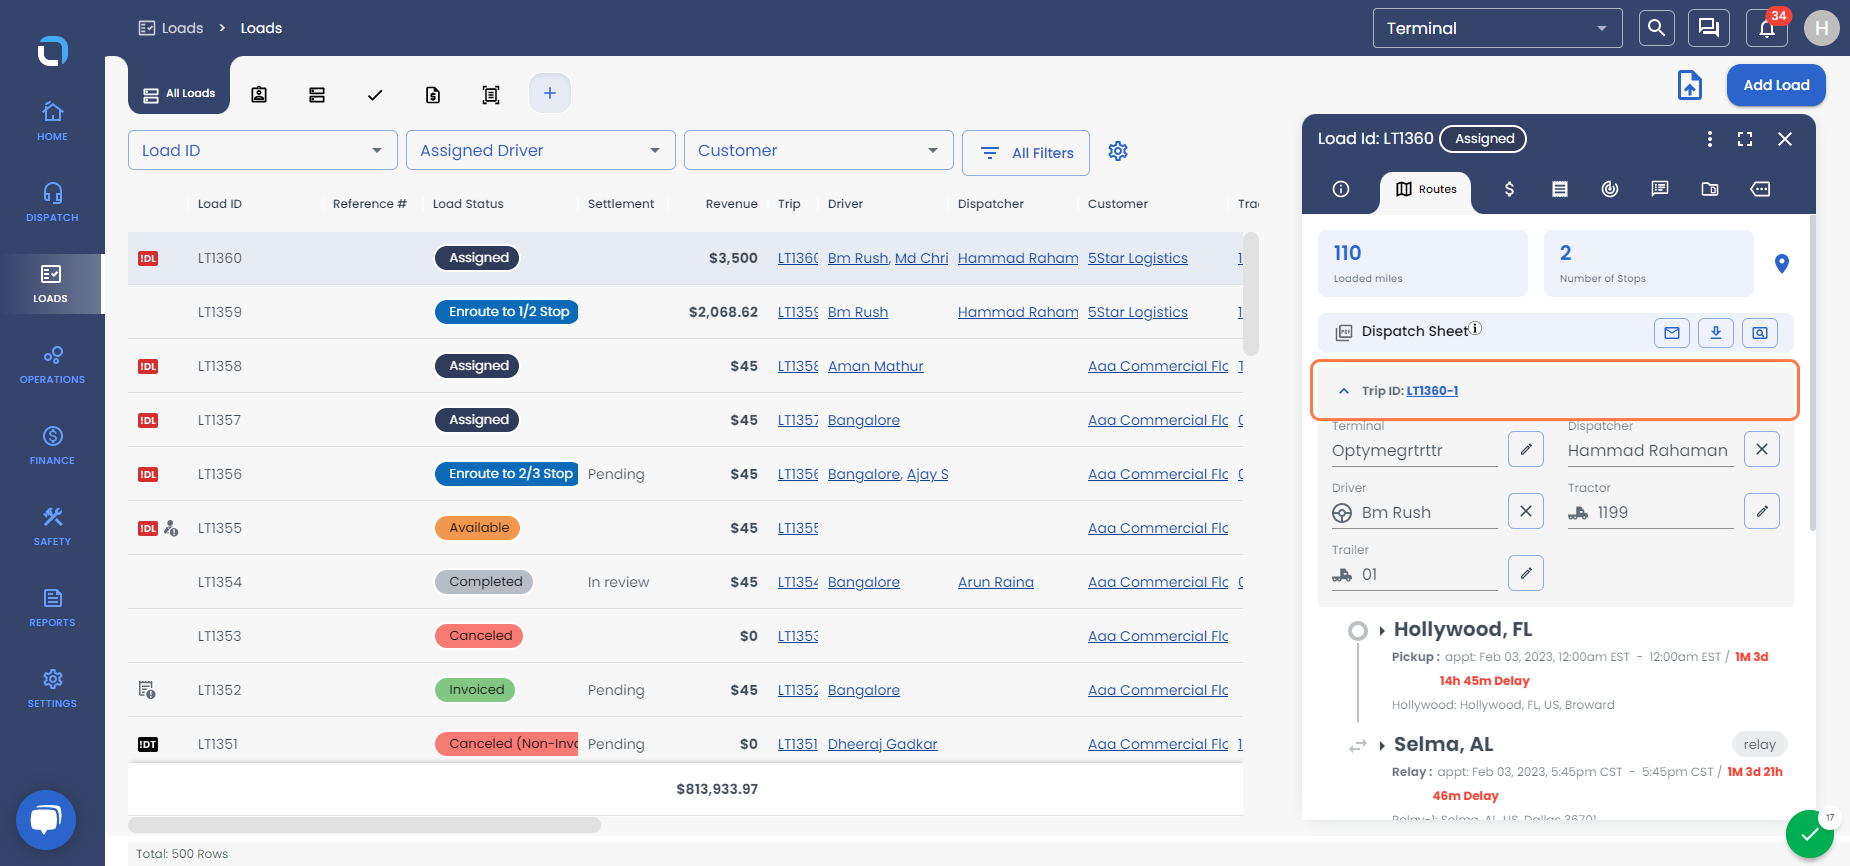The width and height of the screenshot is (1850, 866).
Task: Open the Customer filter dropdown
Action: click(x=819, y=150)
